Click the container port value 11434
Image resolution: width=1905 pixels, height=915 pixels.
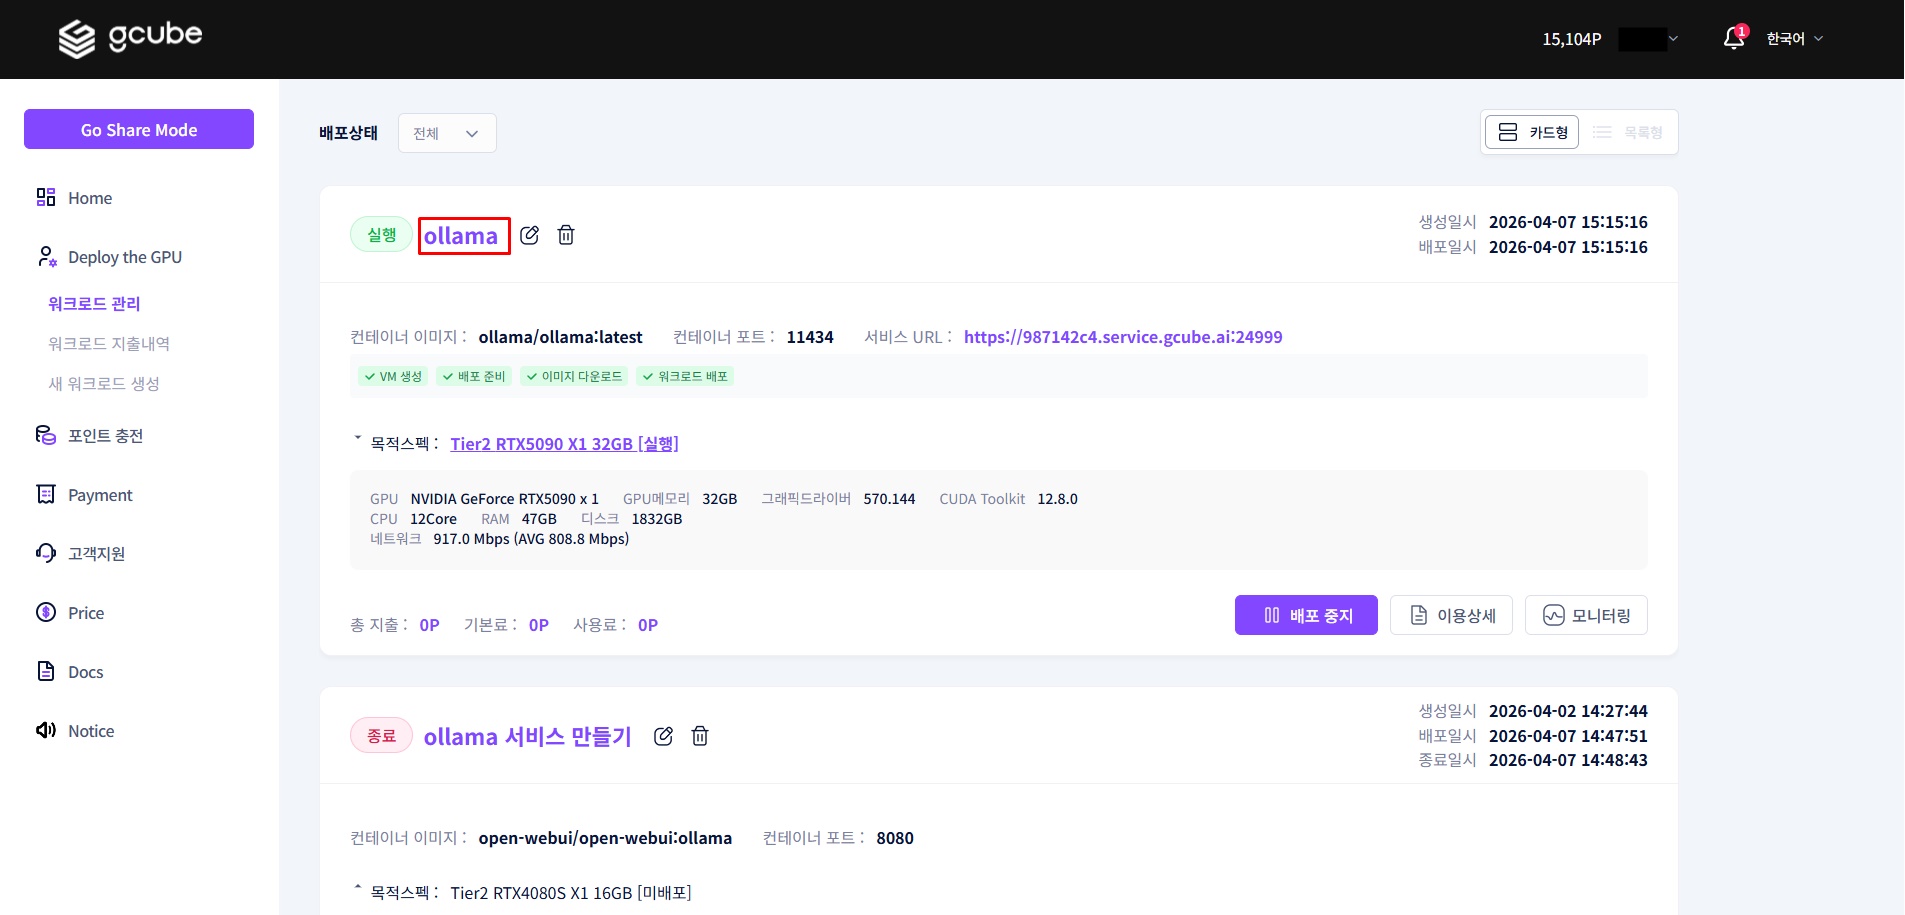pos(810,337)
